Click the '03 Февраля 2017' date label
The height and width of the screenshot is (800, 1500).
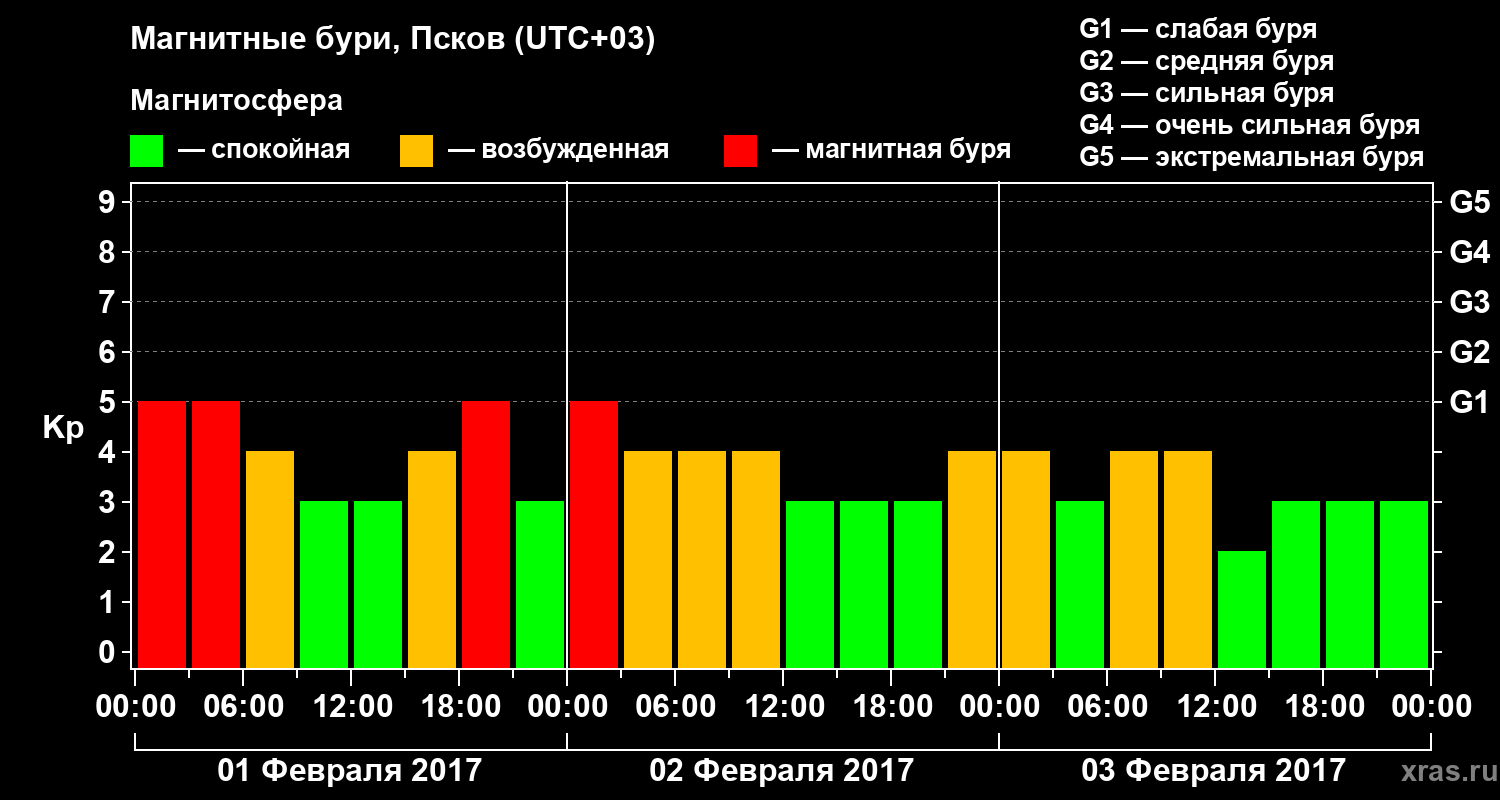click(x=1214, y=771)
